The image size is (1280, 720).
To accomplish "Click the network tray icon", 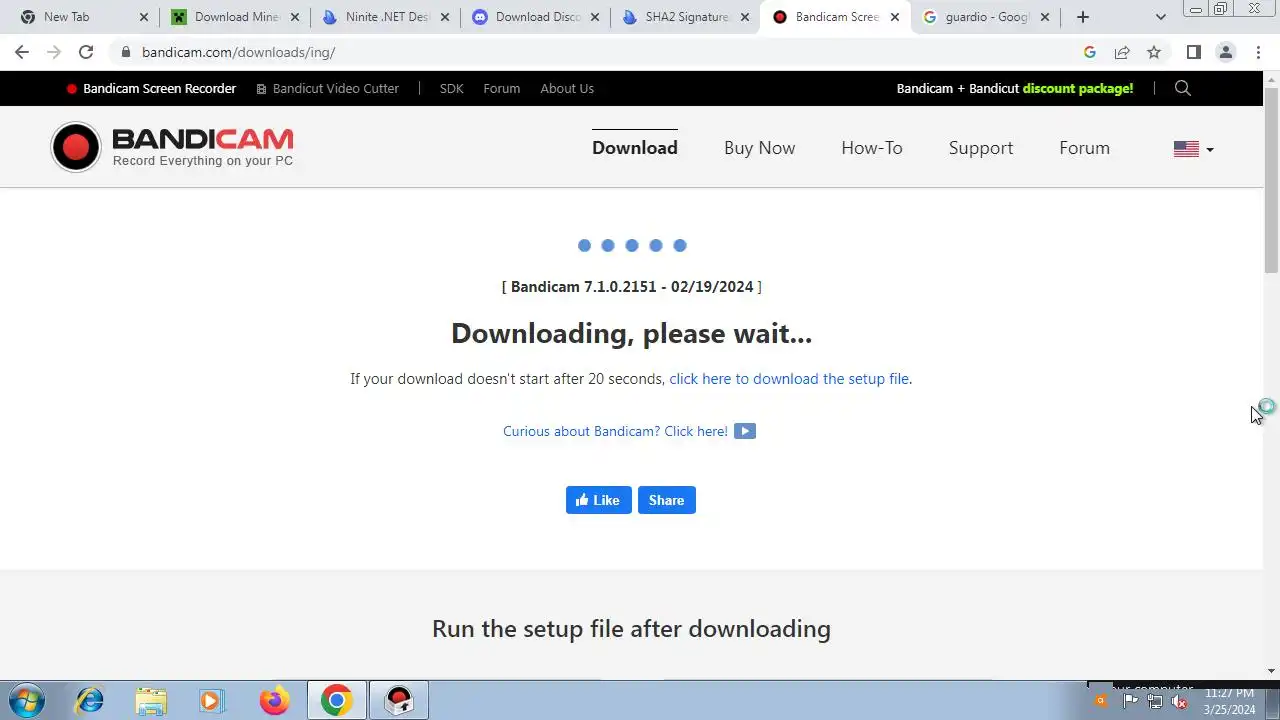I will click(x=1155, y=702).
